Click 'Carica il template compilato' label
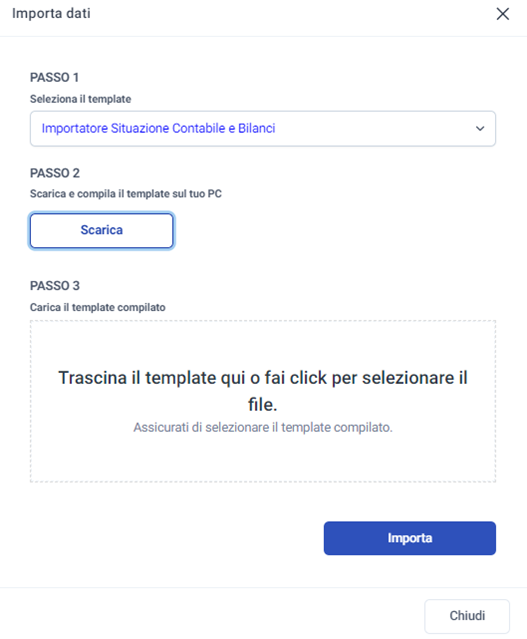The image size is (527, 639). (x=98, y=307)
